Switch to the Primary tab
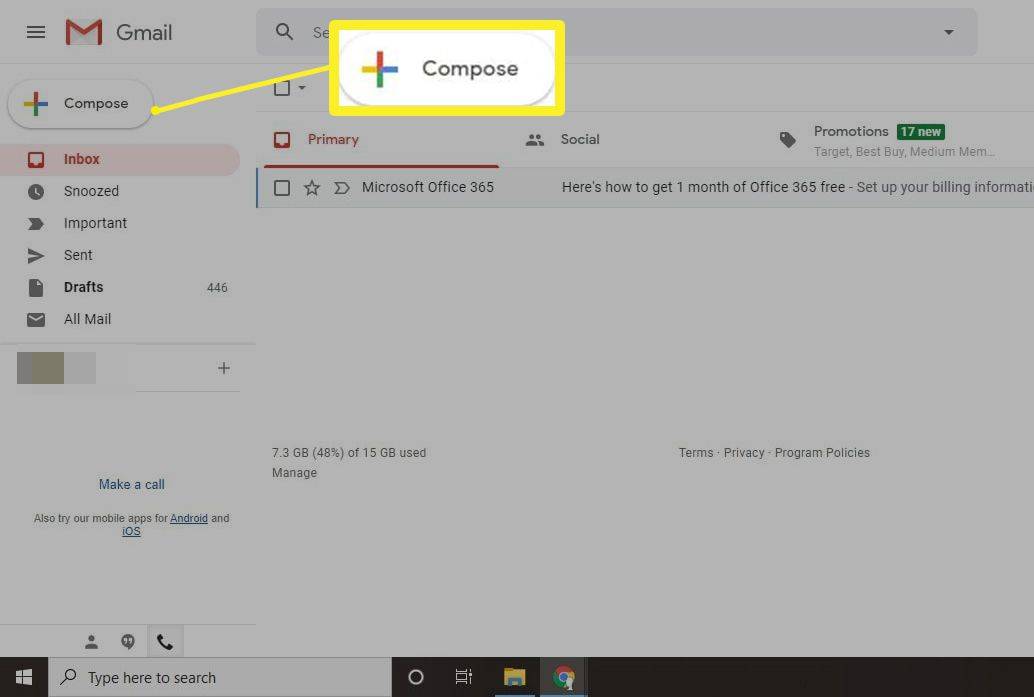The image size is (1034, 697). [381, 140]
